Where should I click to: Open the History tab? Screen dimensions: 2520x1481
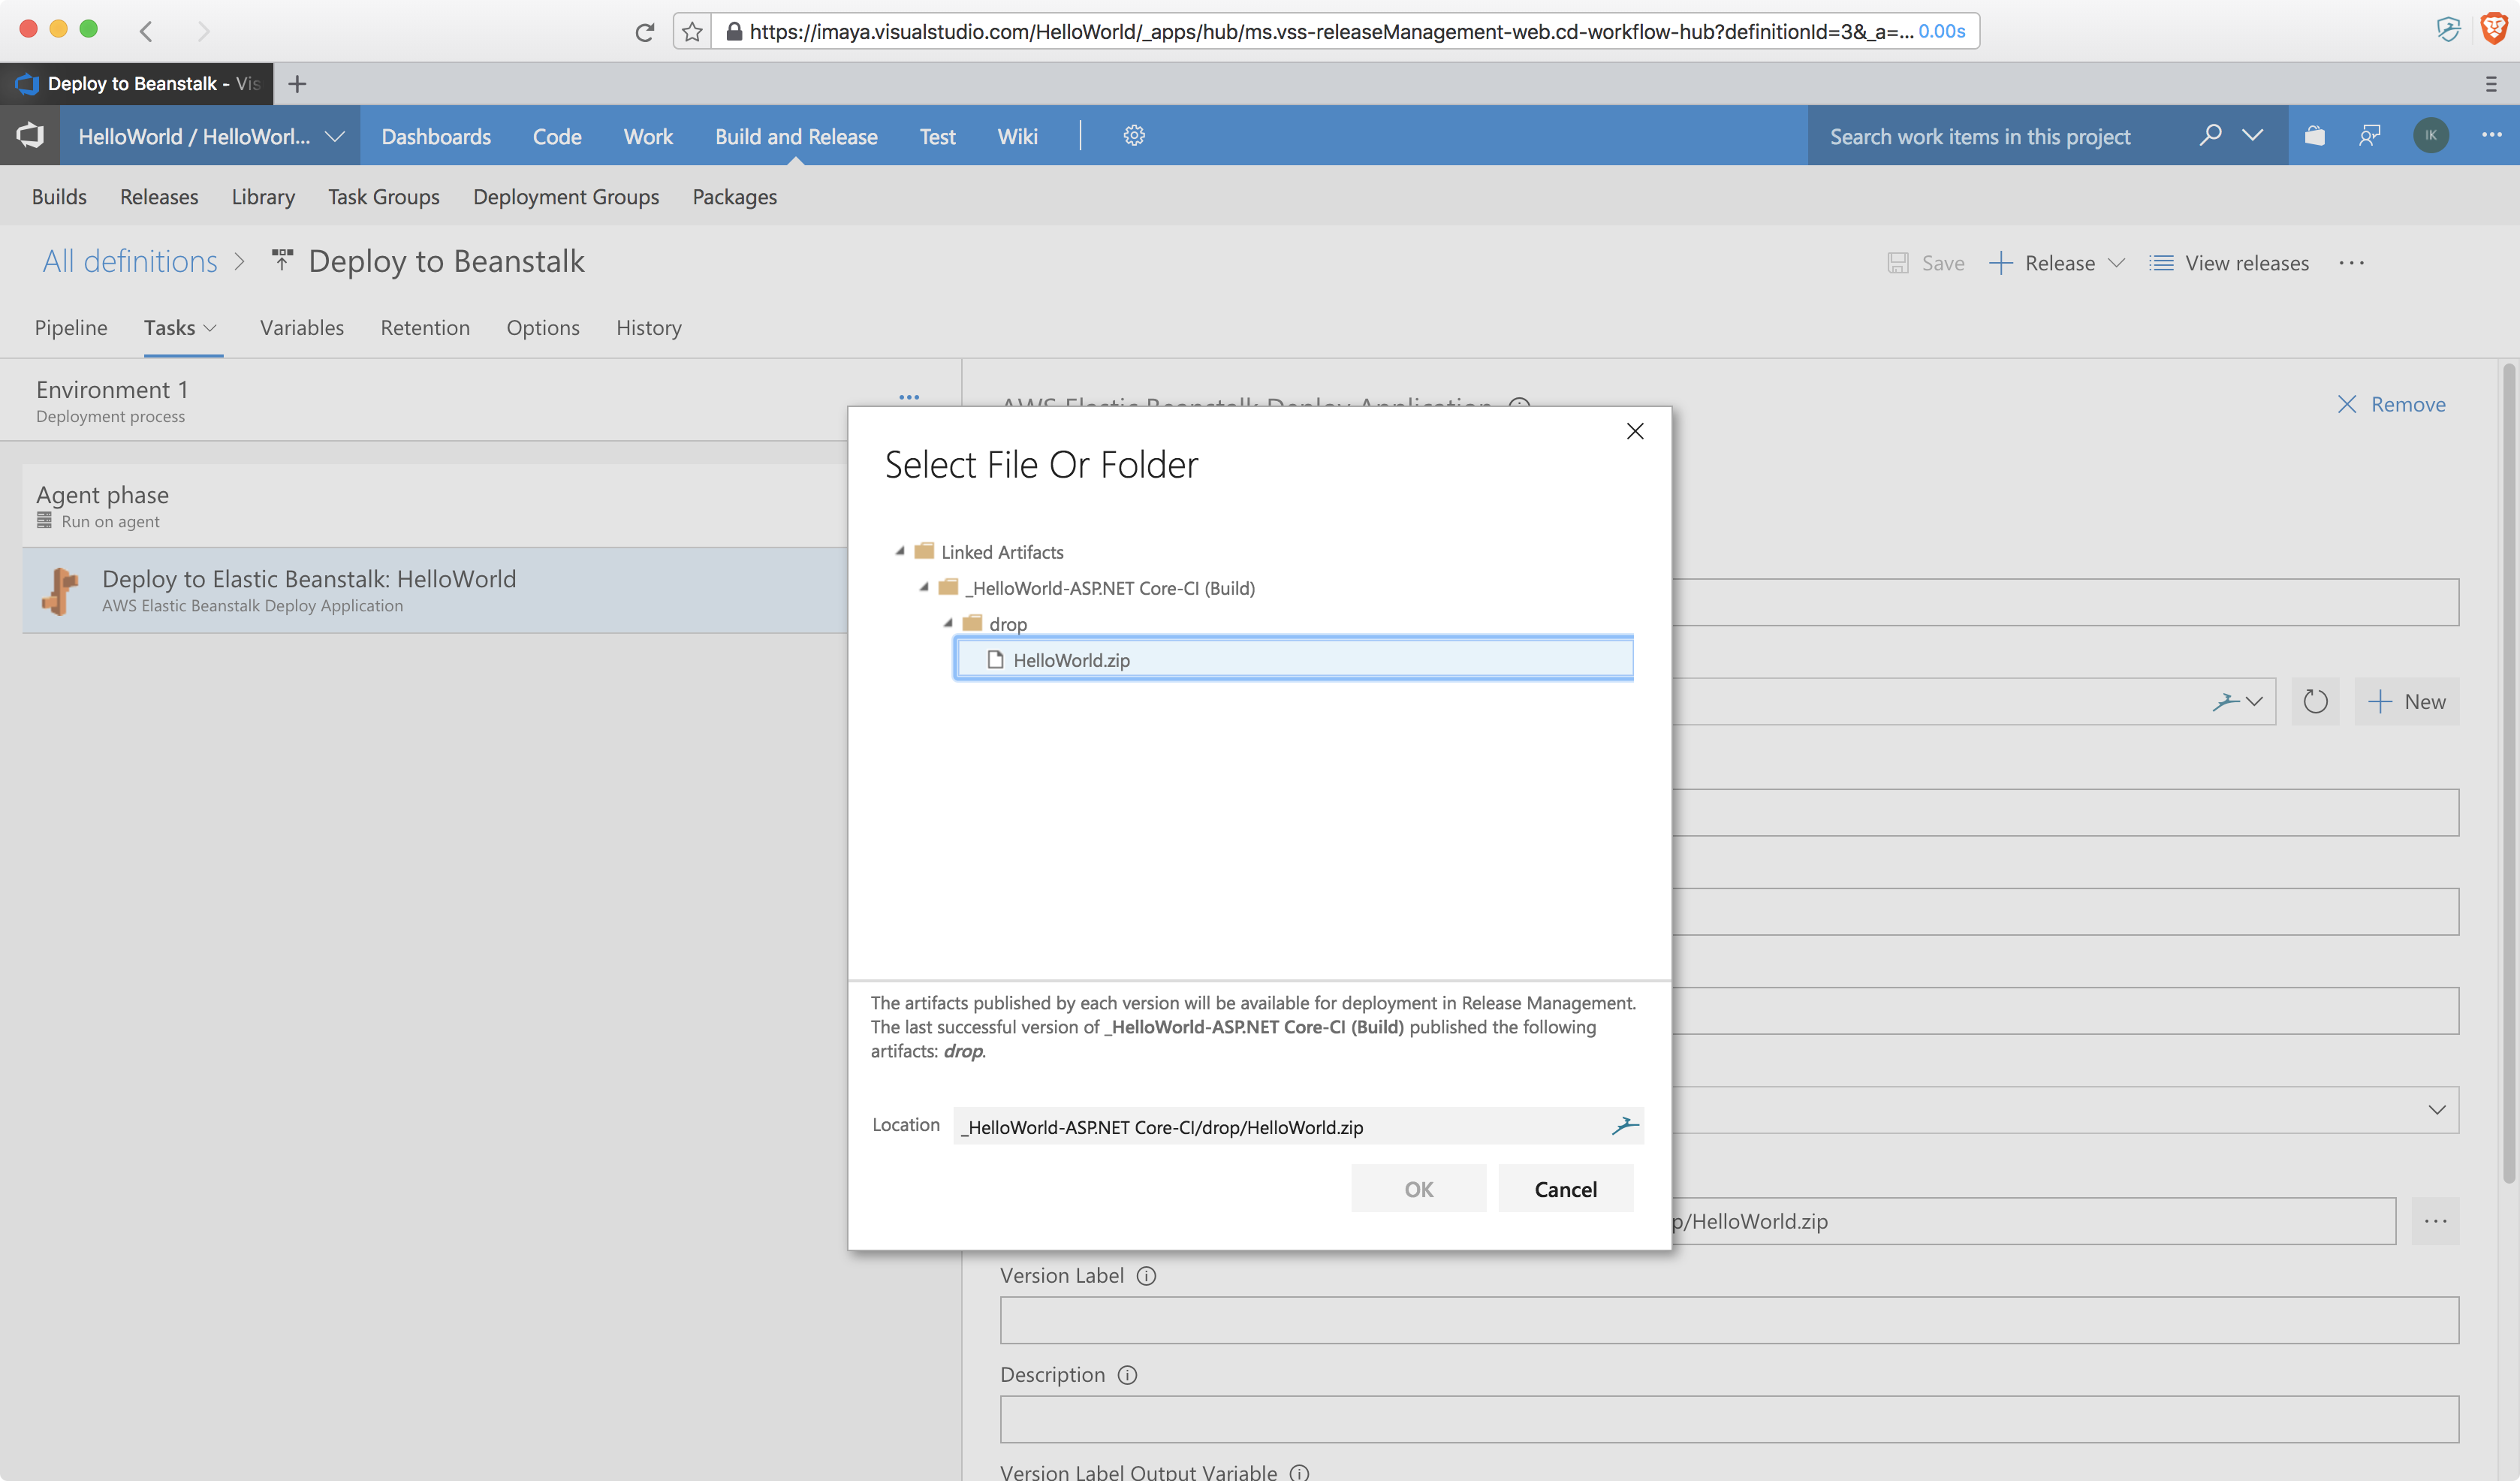(649, 327)
